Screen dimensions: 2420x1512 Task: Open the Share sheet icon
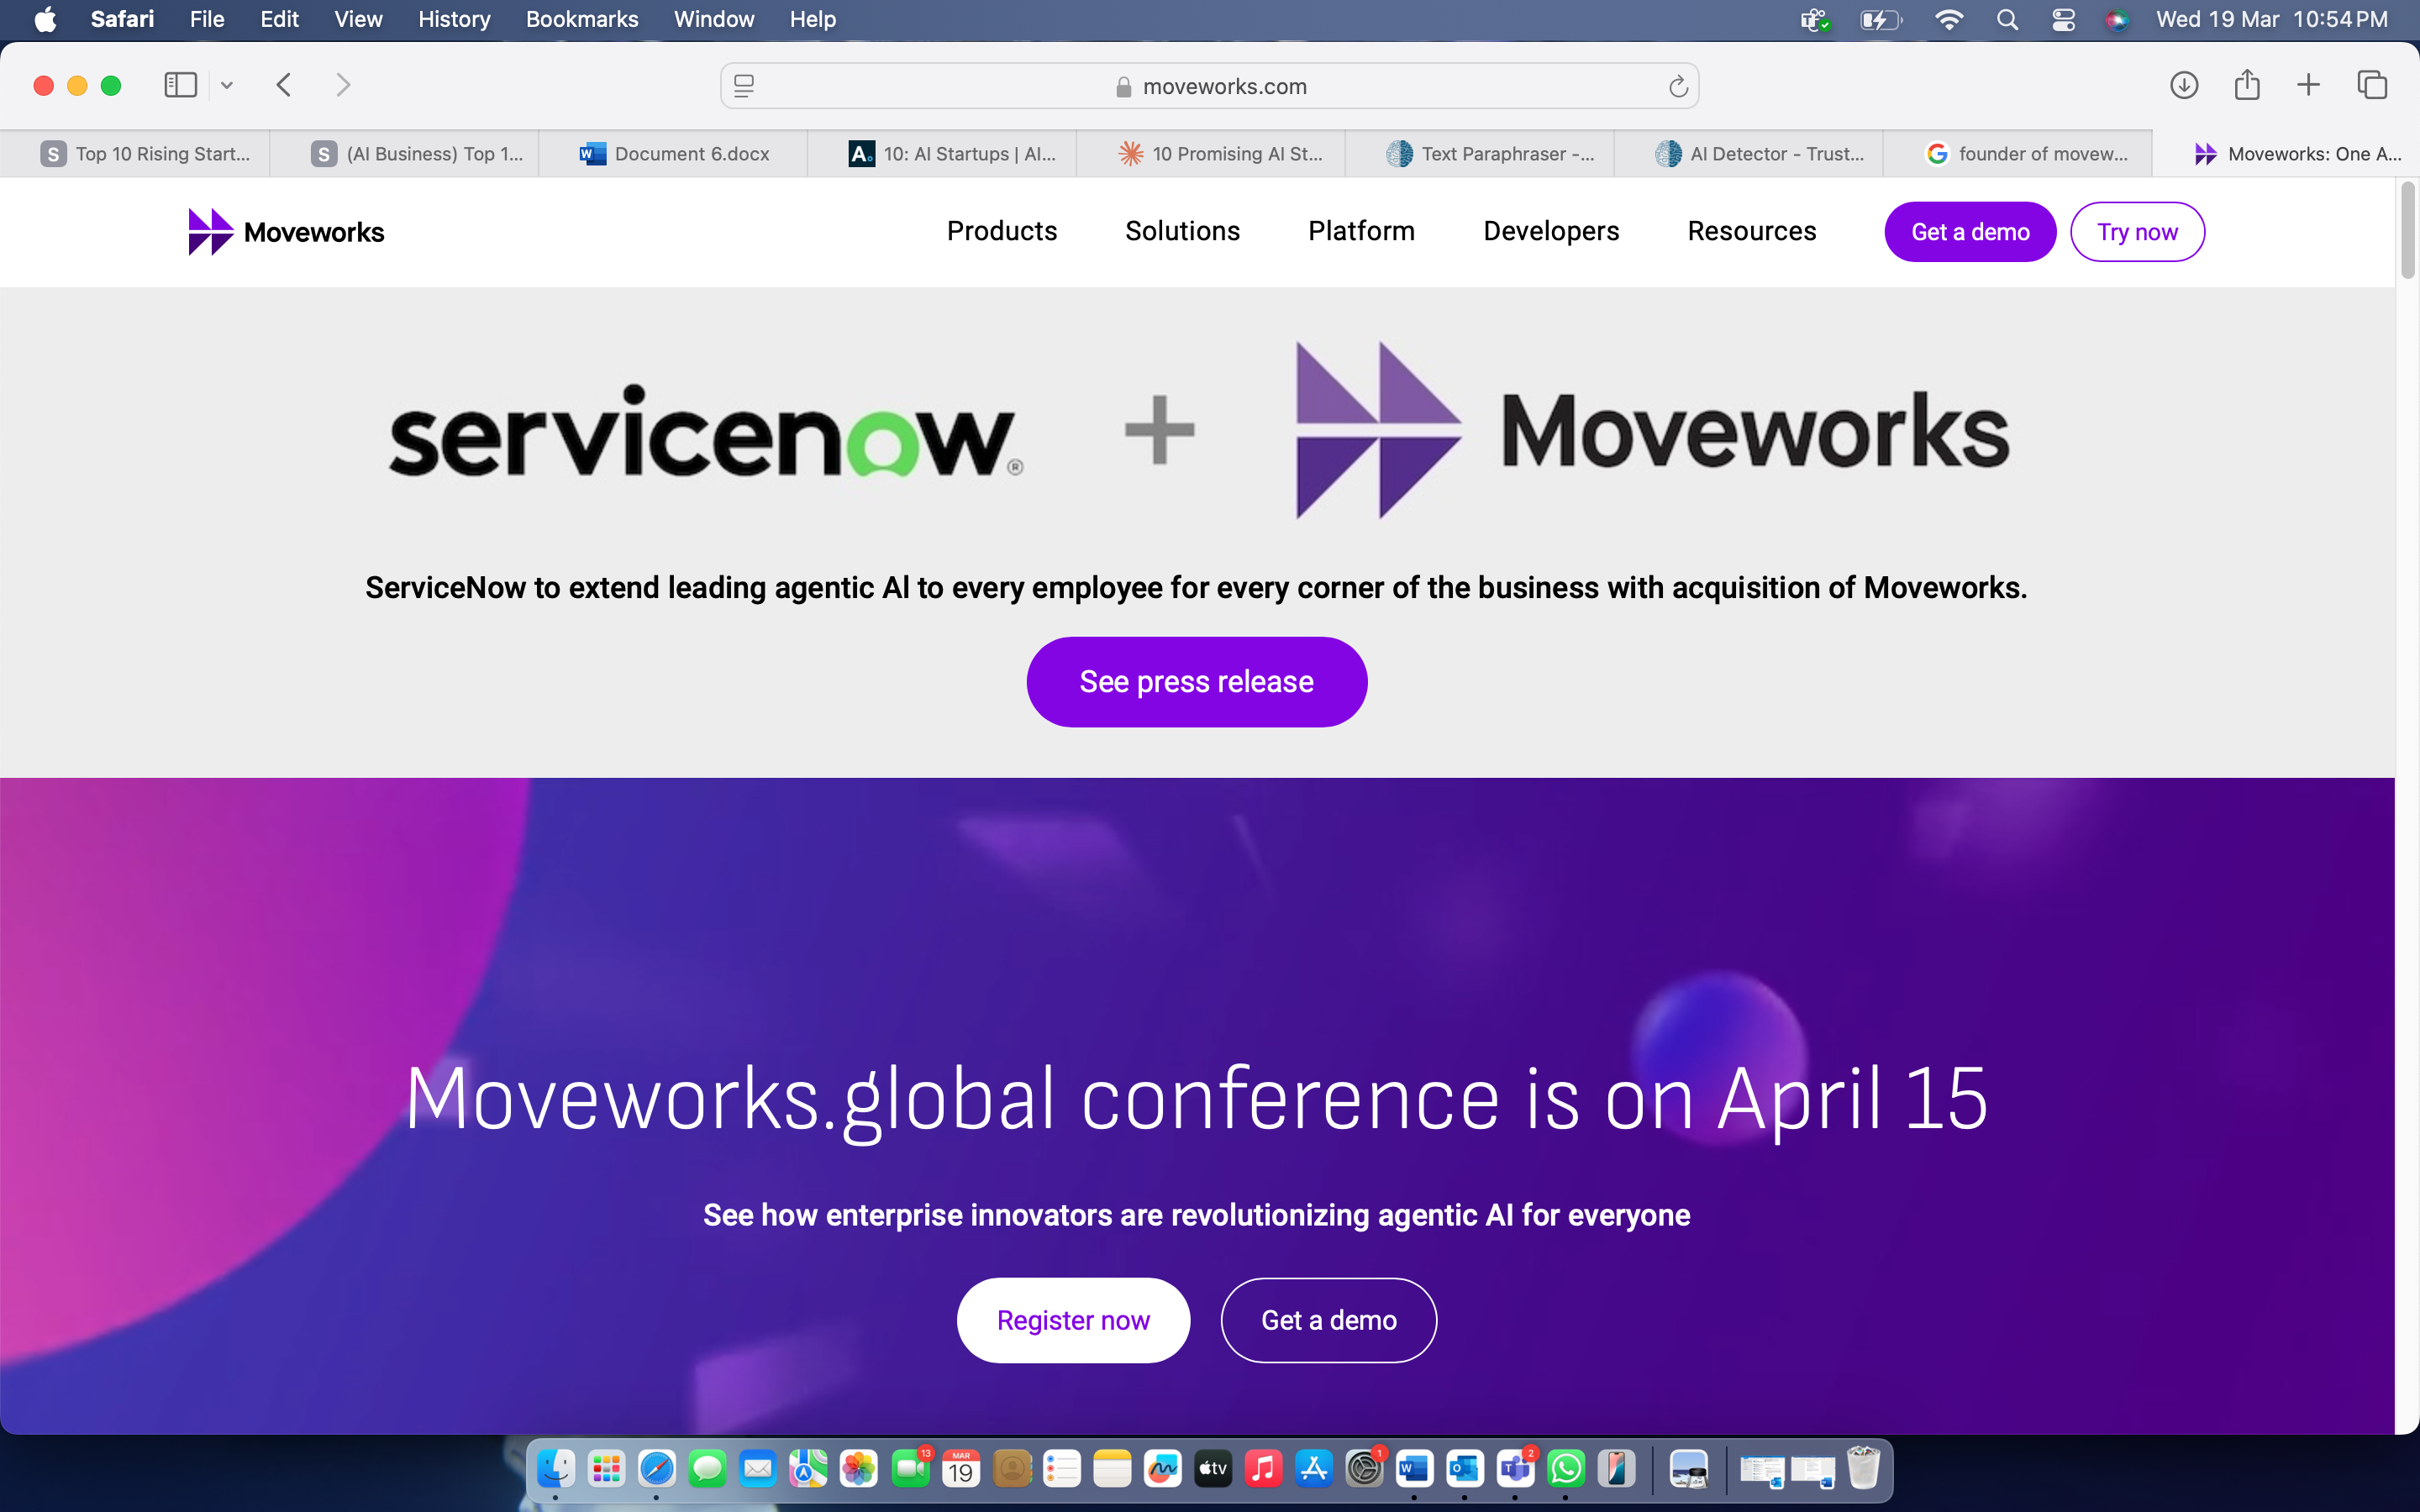2247,85
